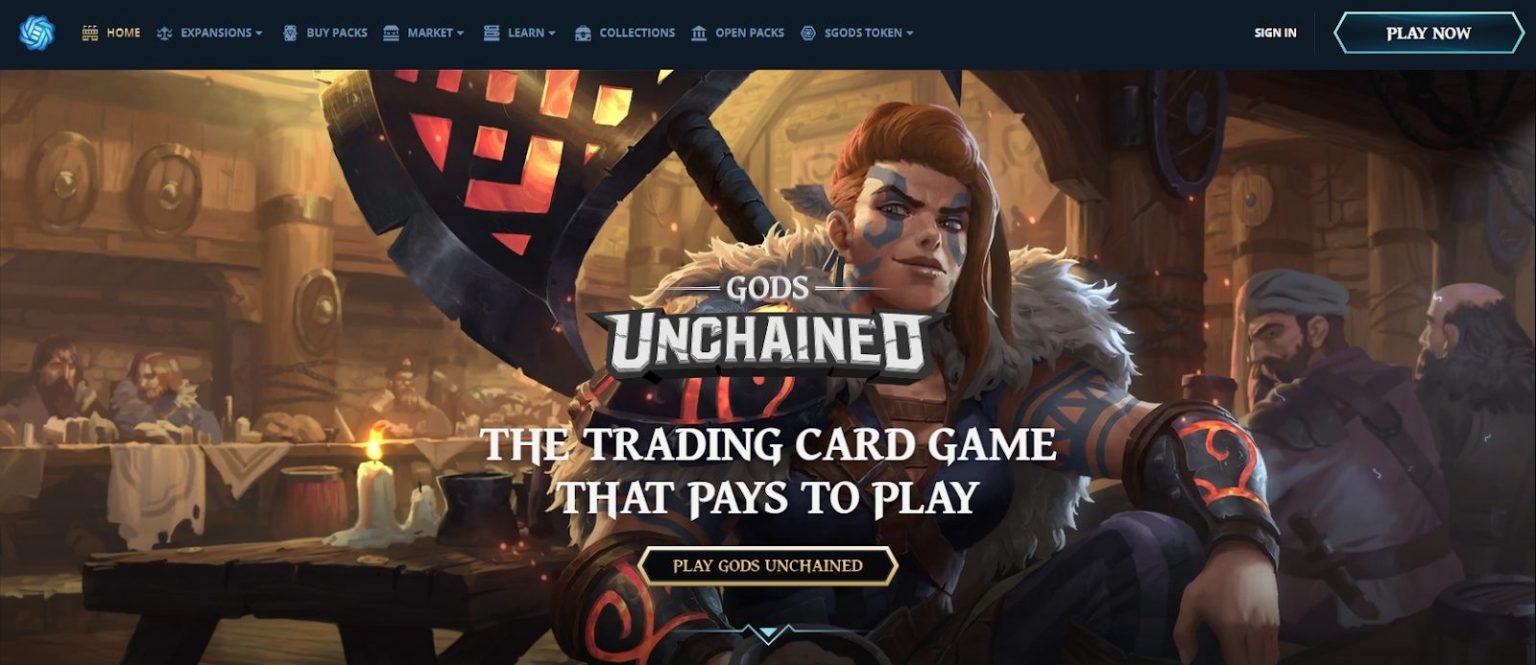The image size is (1536, 665).
Task: Click the Sign In link
Action: [1275, 33]
